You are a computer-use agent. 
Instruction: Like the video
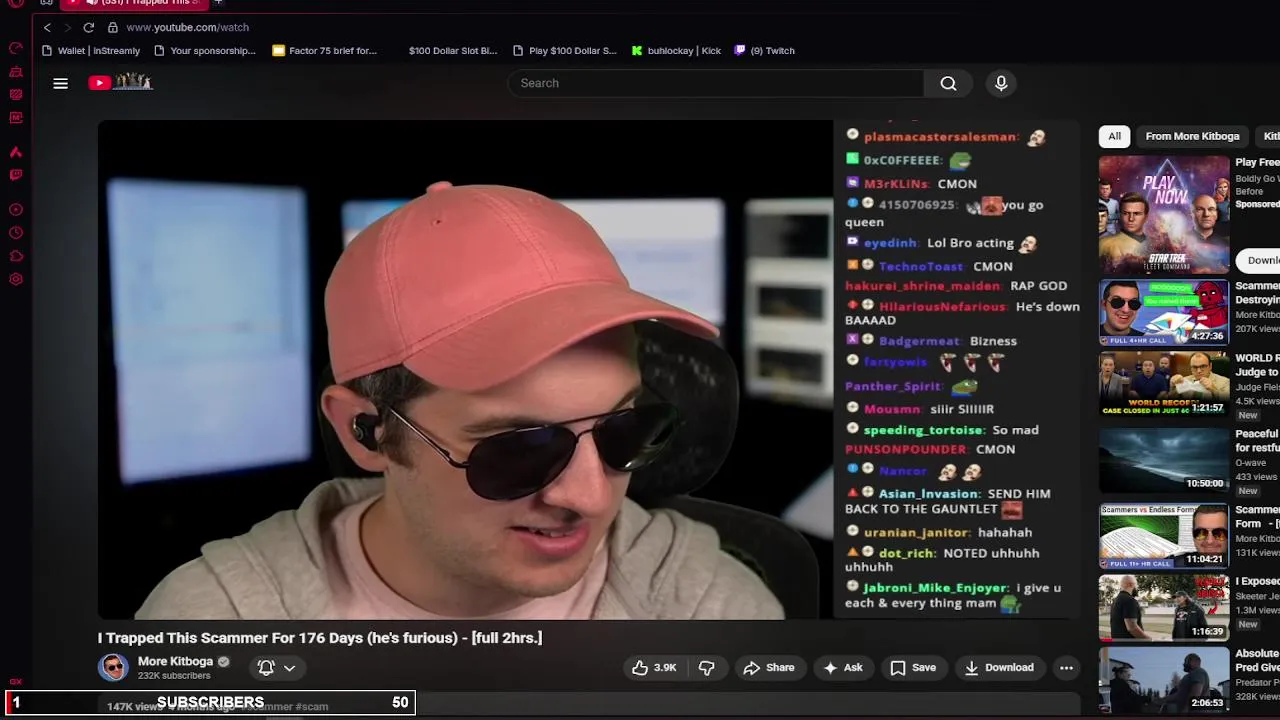654,667
